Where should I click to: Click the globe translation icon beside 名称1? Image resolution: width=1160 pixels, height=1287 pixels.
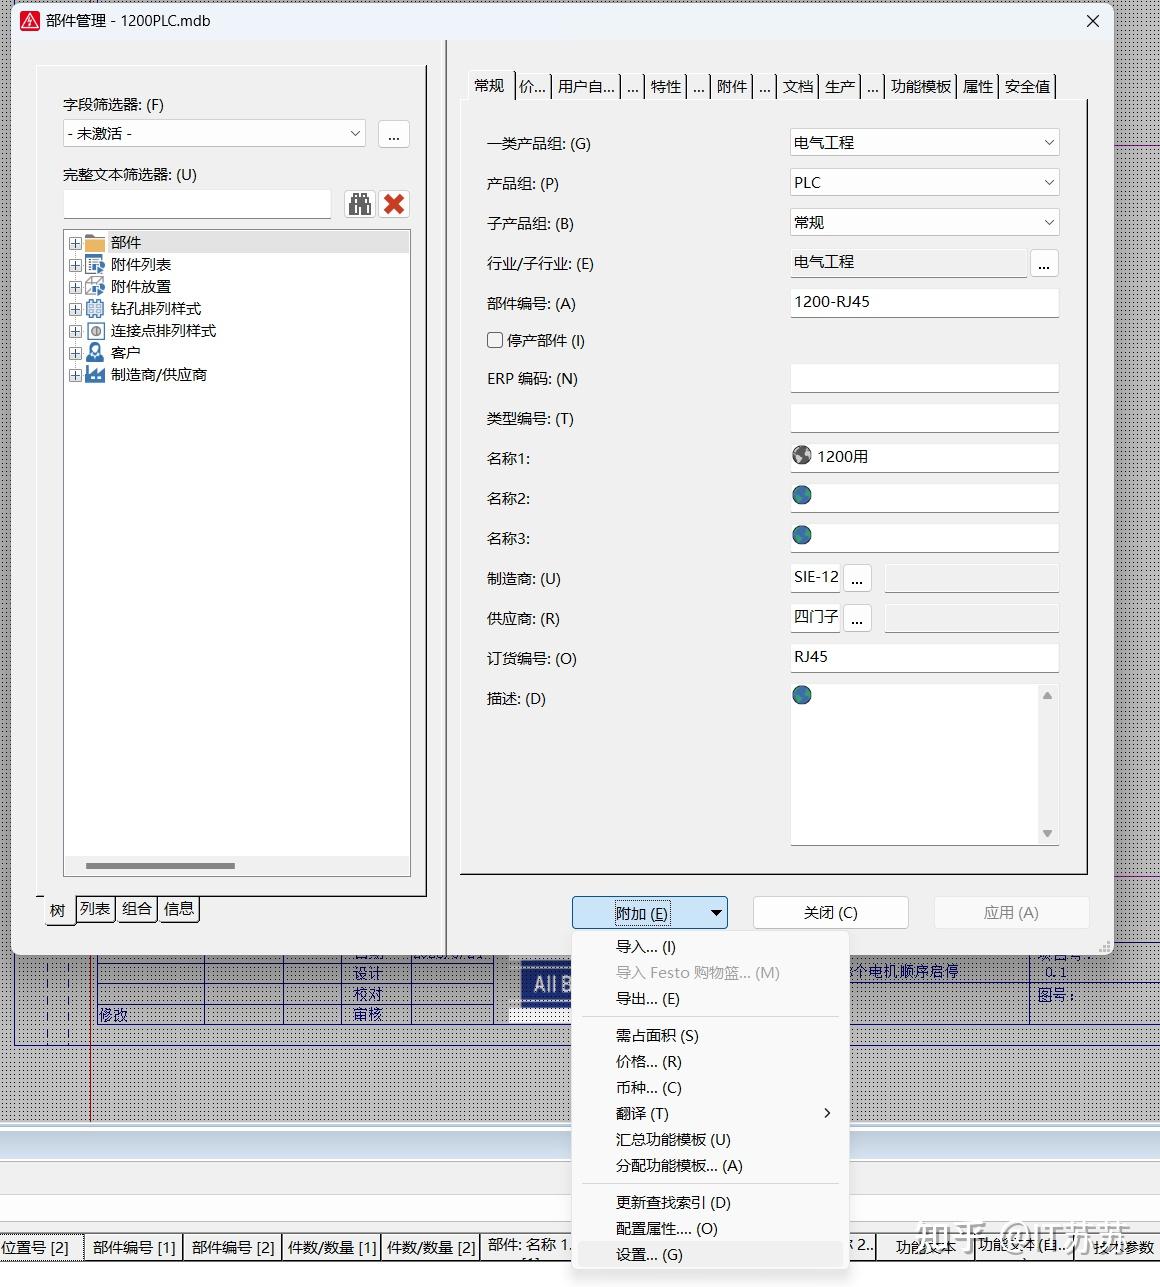[x=802, y=455]
